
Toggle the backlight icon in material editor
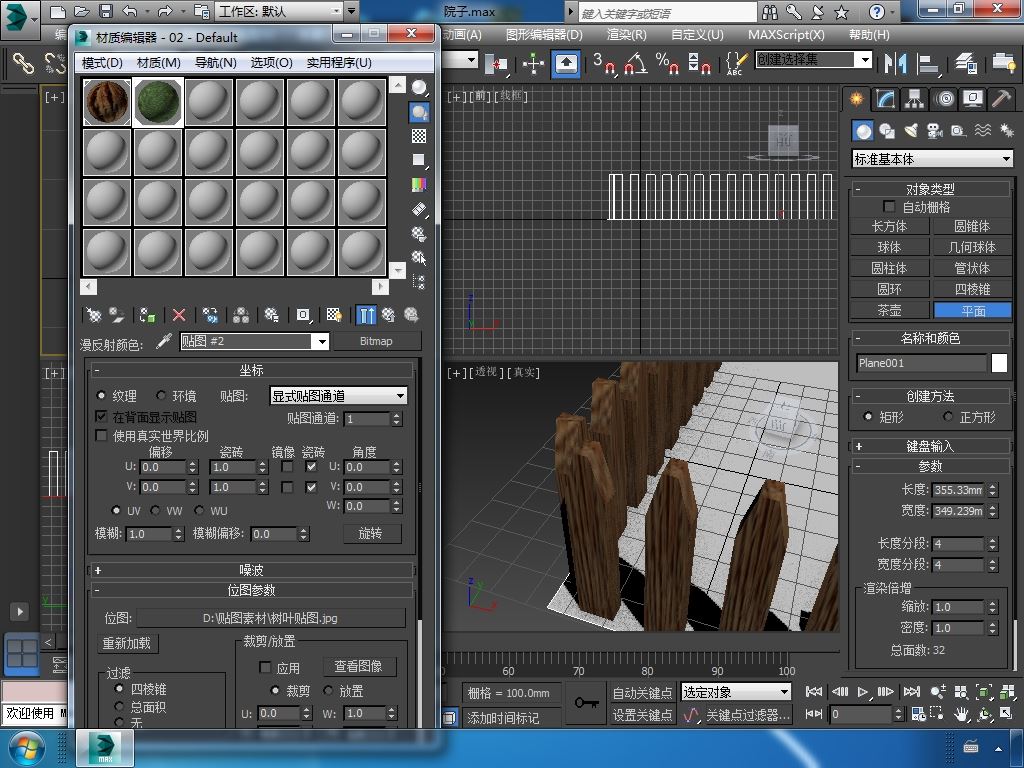(x=419, y=112)
